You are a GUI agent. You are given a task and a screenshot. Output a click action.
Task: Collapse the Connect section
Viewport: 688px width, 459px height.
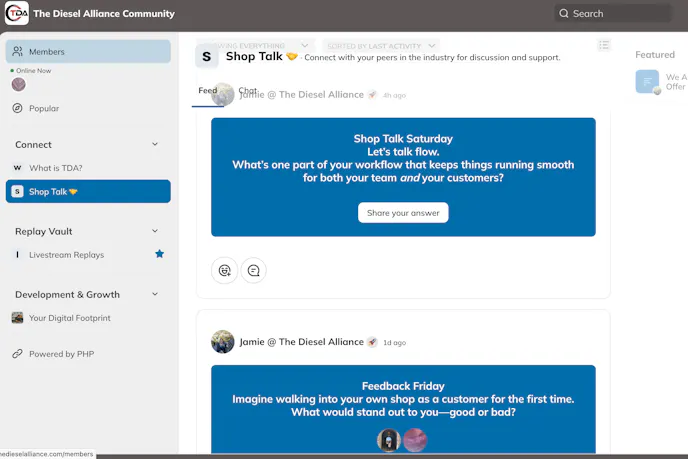point(155,144)
